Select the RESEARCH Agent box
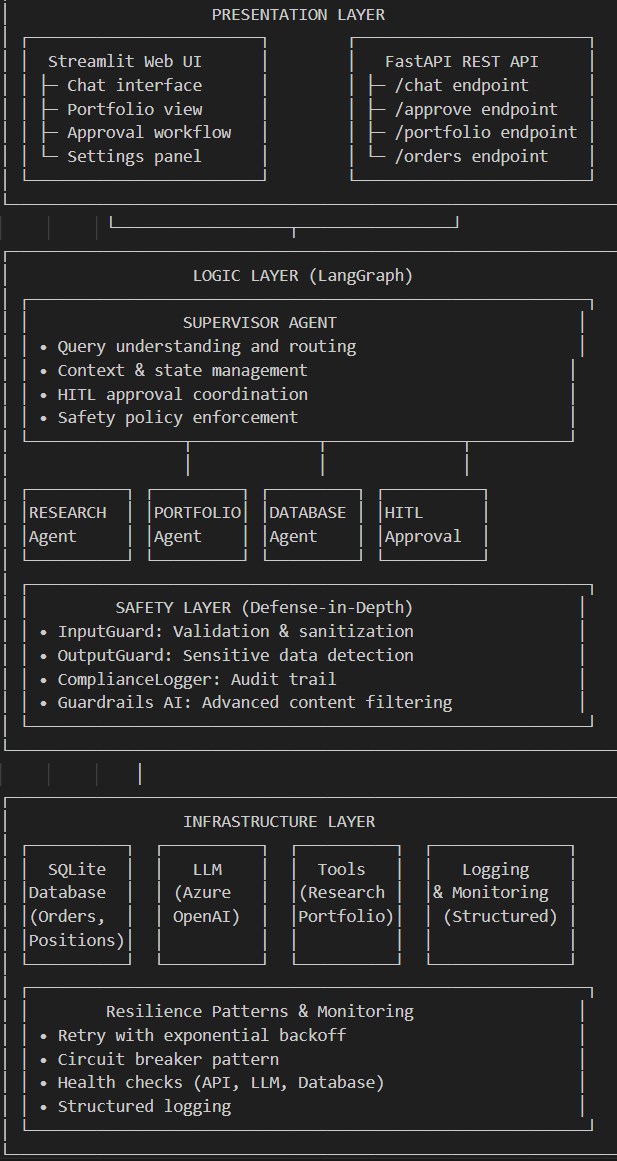 tap(77, 524)
